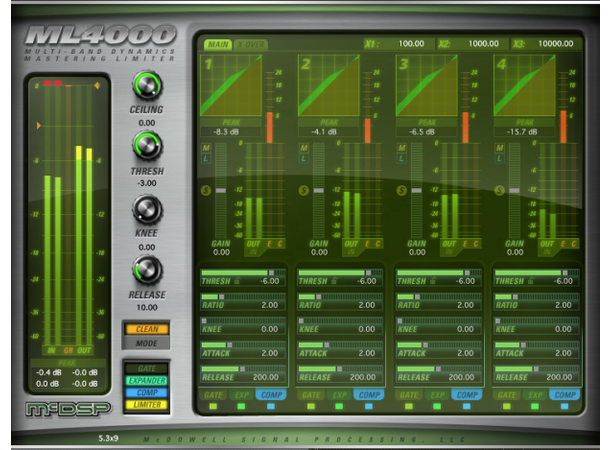The width and height of the screenshot is (610, 450).
Task: Toggle band 1 gate enable indicator
Action: coord(213,406)
